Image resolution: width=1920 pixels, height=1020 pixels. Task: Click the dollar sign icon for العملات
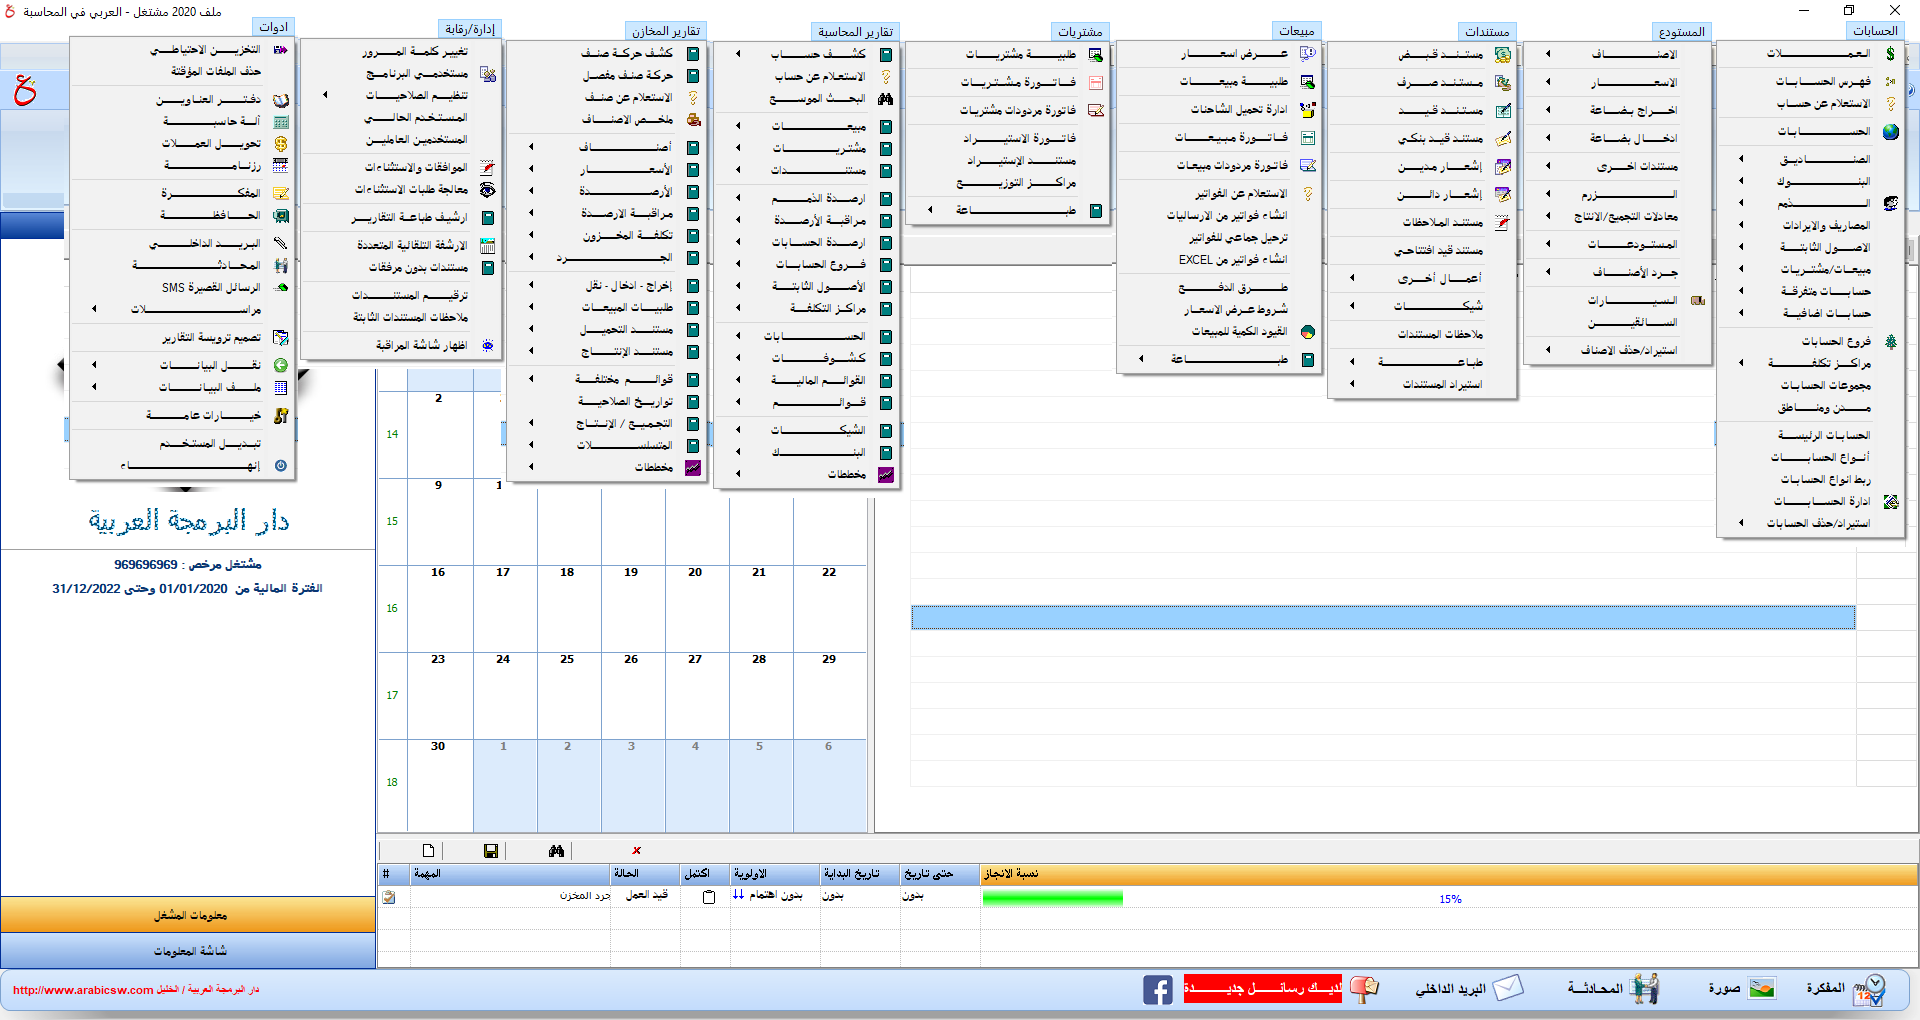coord(1890,53)
